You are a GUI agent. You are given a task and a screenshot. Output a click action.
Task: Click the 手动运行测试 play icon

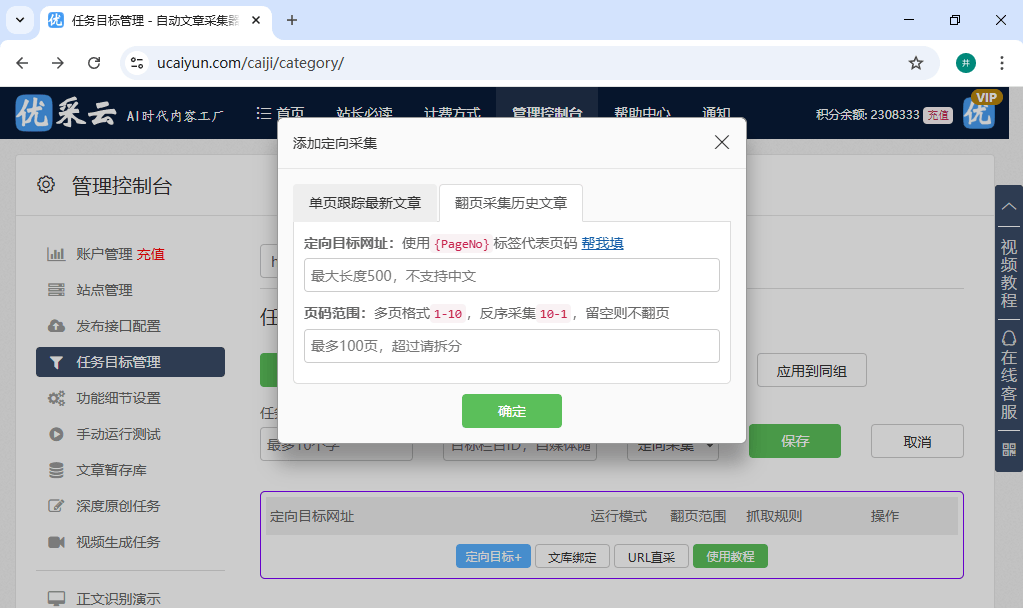[56, 433]
